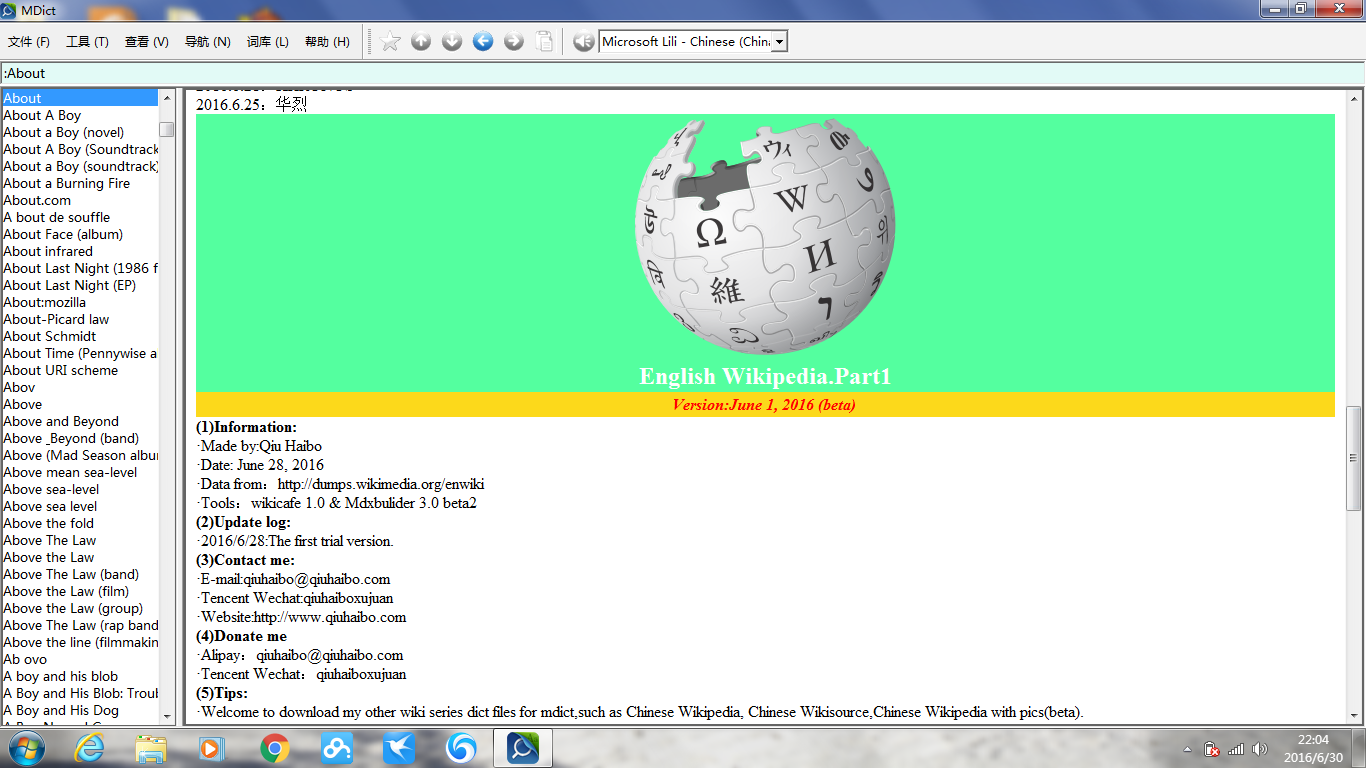
Task: Click the MDict taskbar button
Action: pos(523,748)
